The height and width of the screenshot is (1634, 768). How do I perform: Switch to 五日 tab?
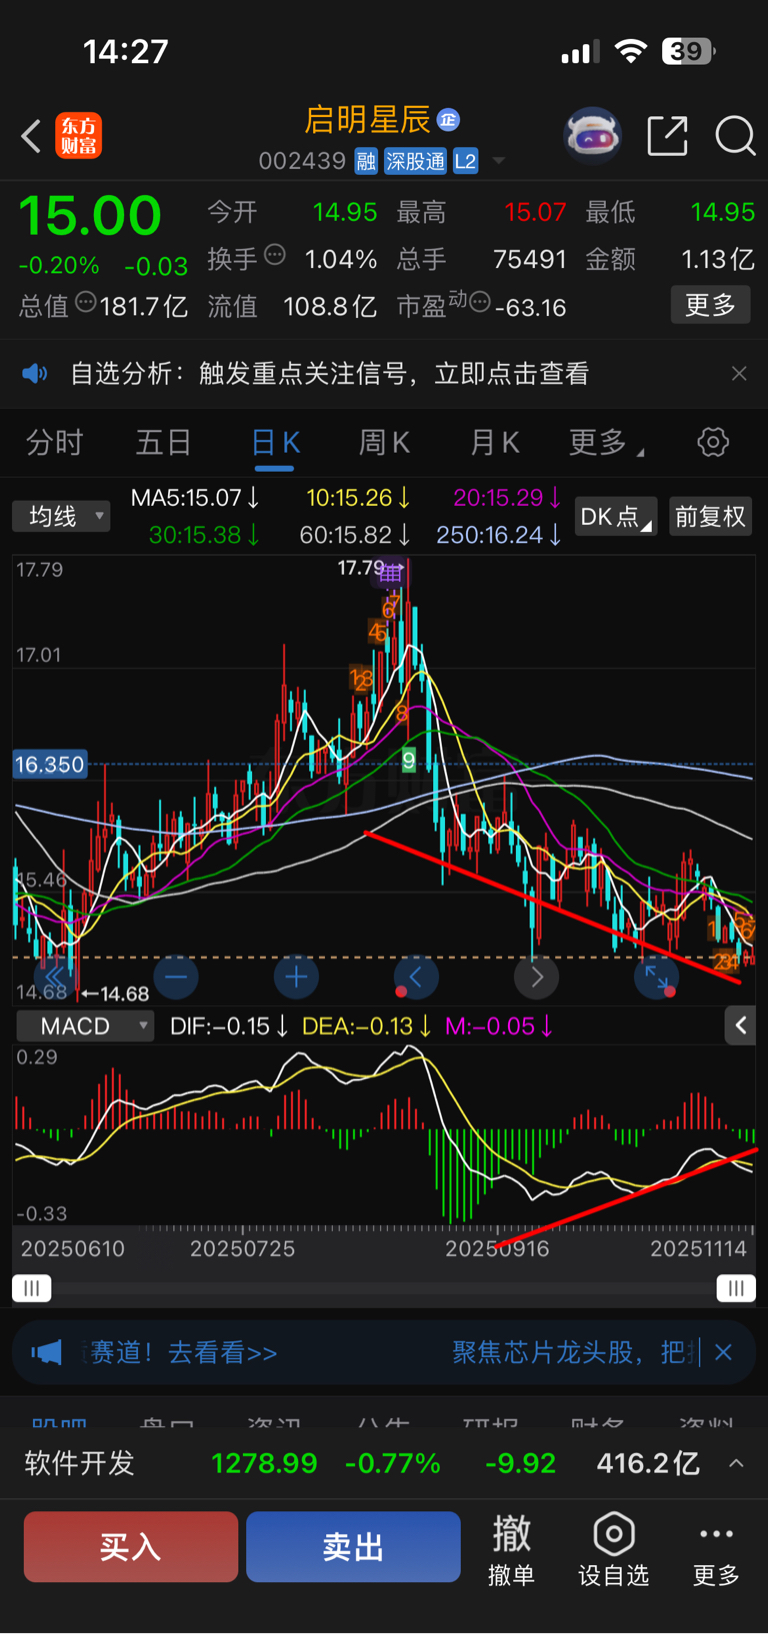pos(163,442)
